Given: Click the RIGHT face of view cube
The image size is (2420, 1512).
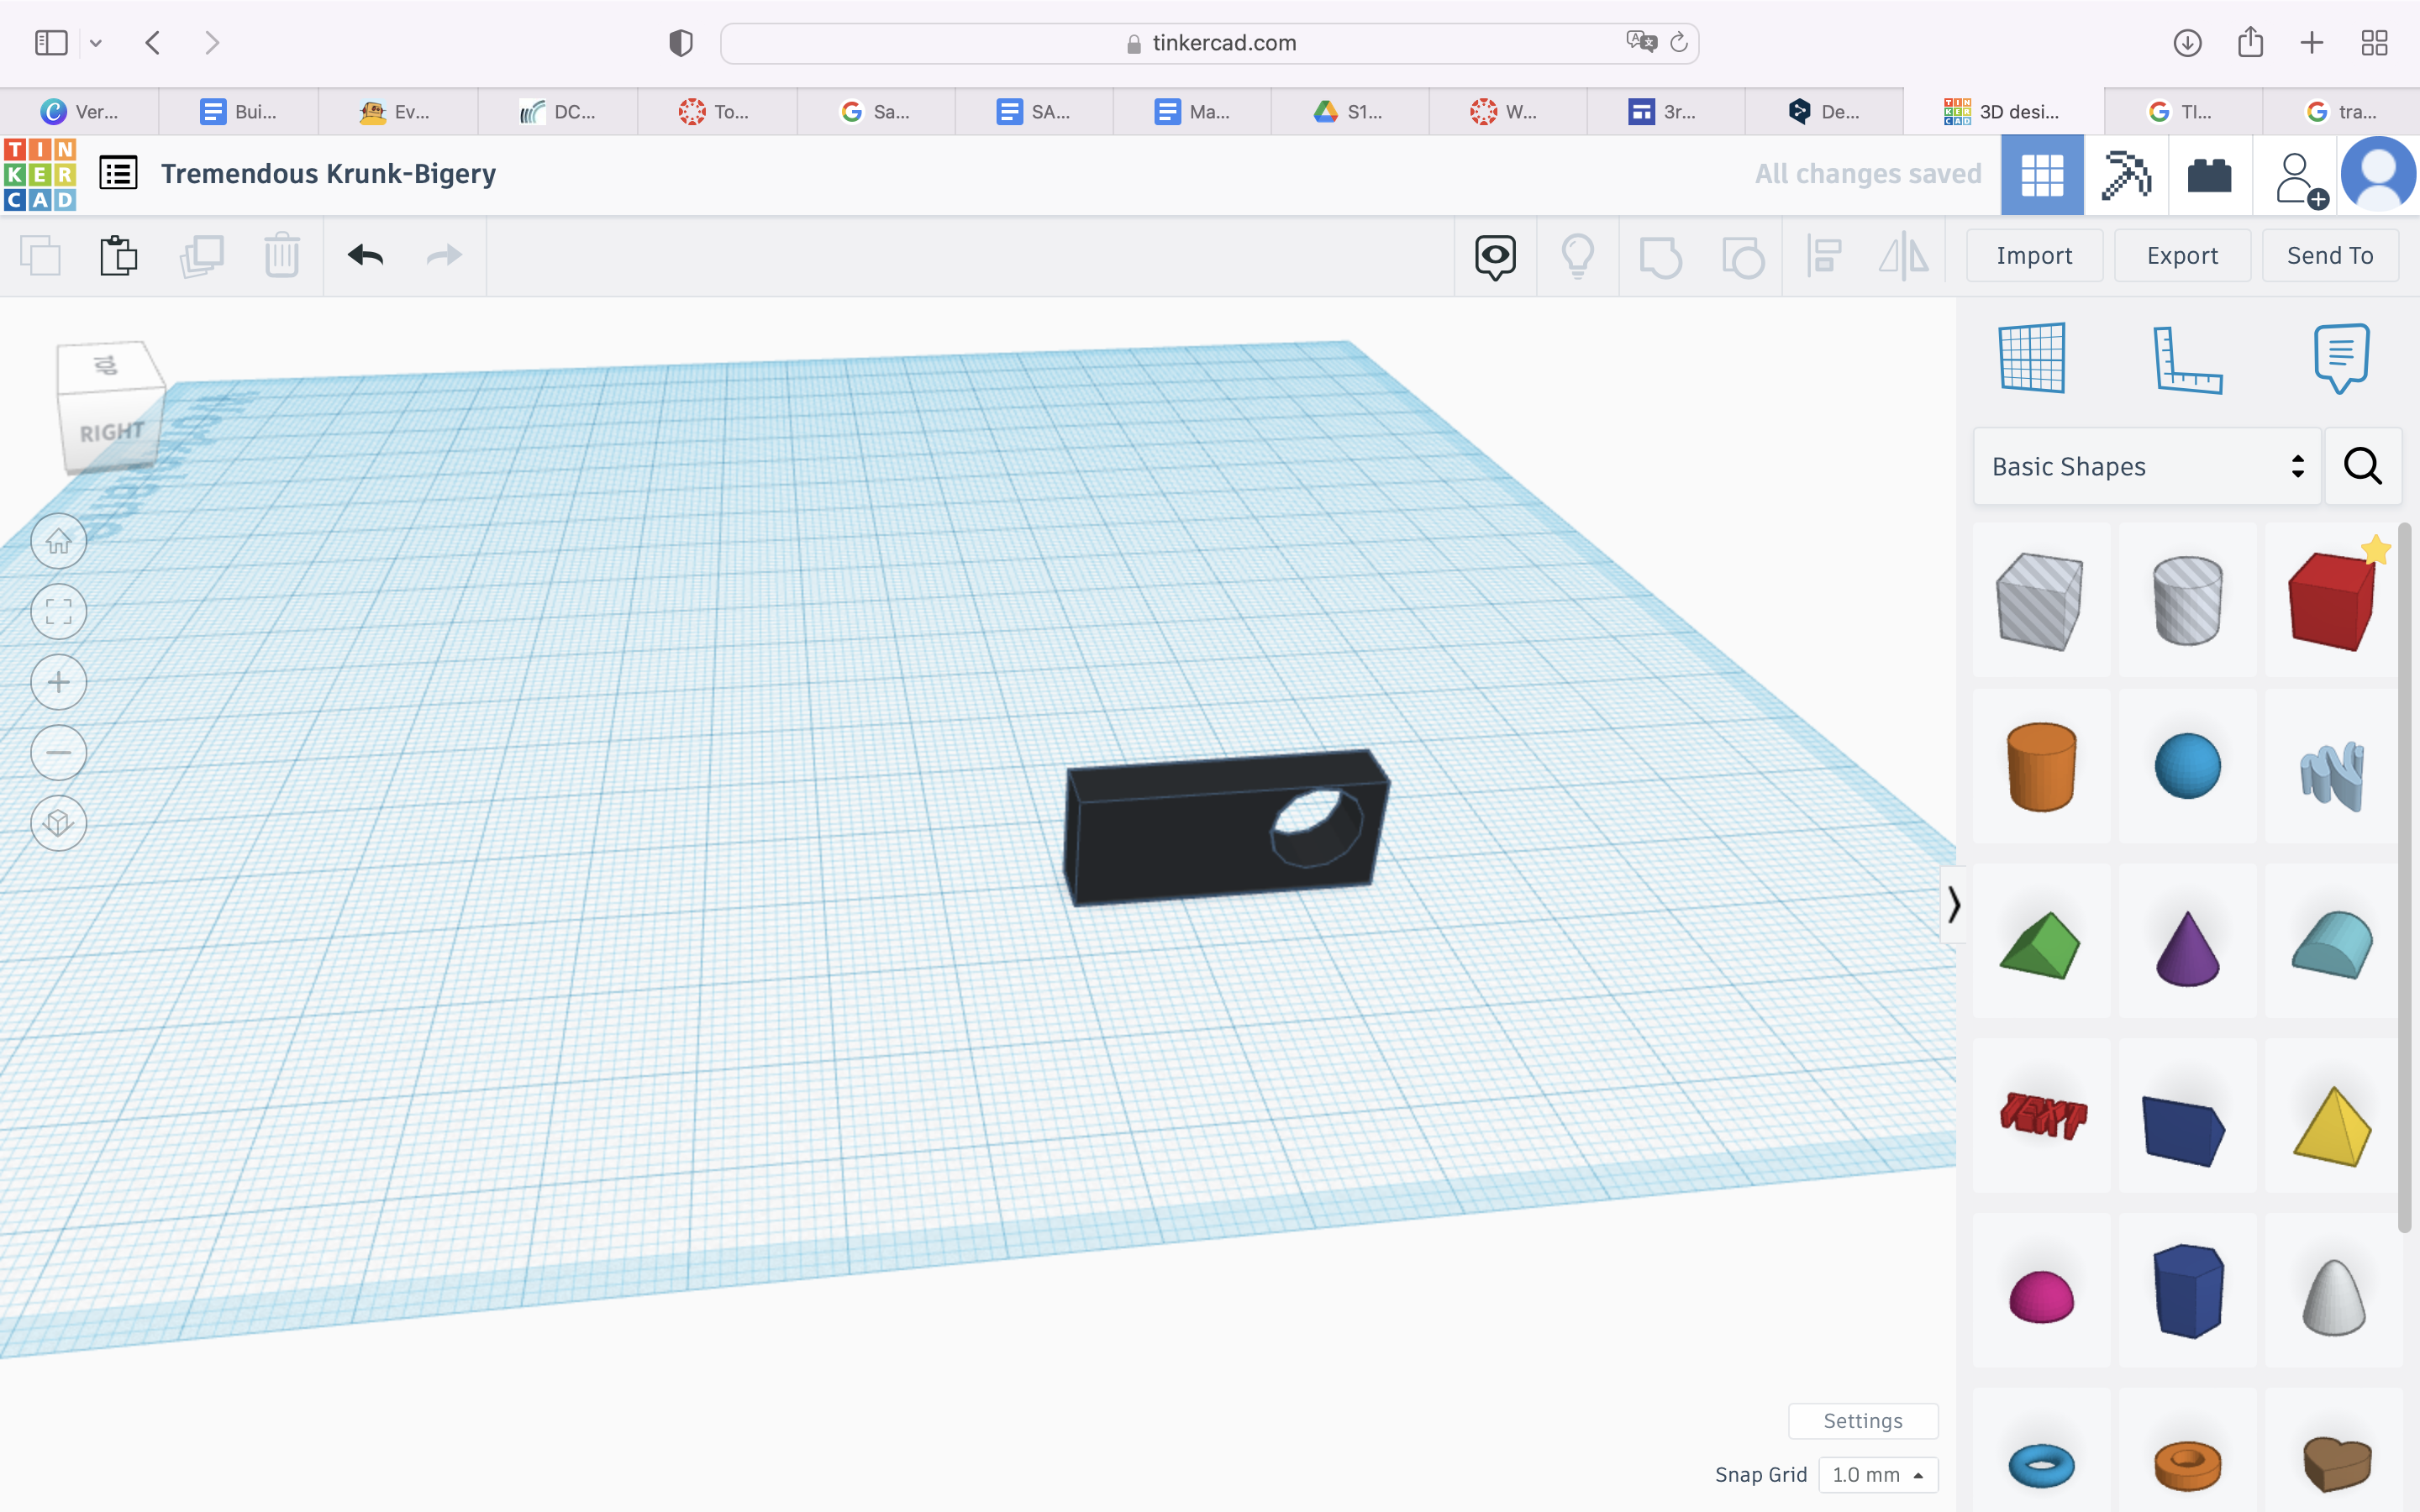Looking at the screenshot, I should [111, 432].
